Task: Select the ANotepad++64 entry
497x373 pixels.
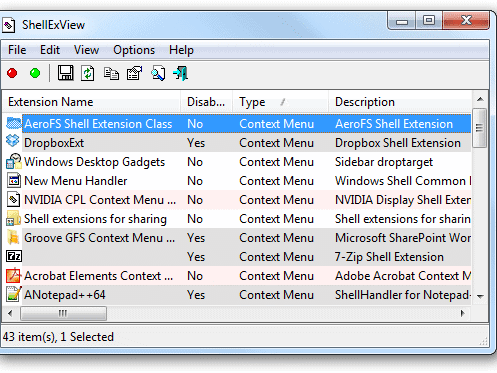Action: (x=65, y=295)
